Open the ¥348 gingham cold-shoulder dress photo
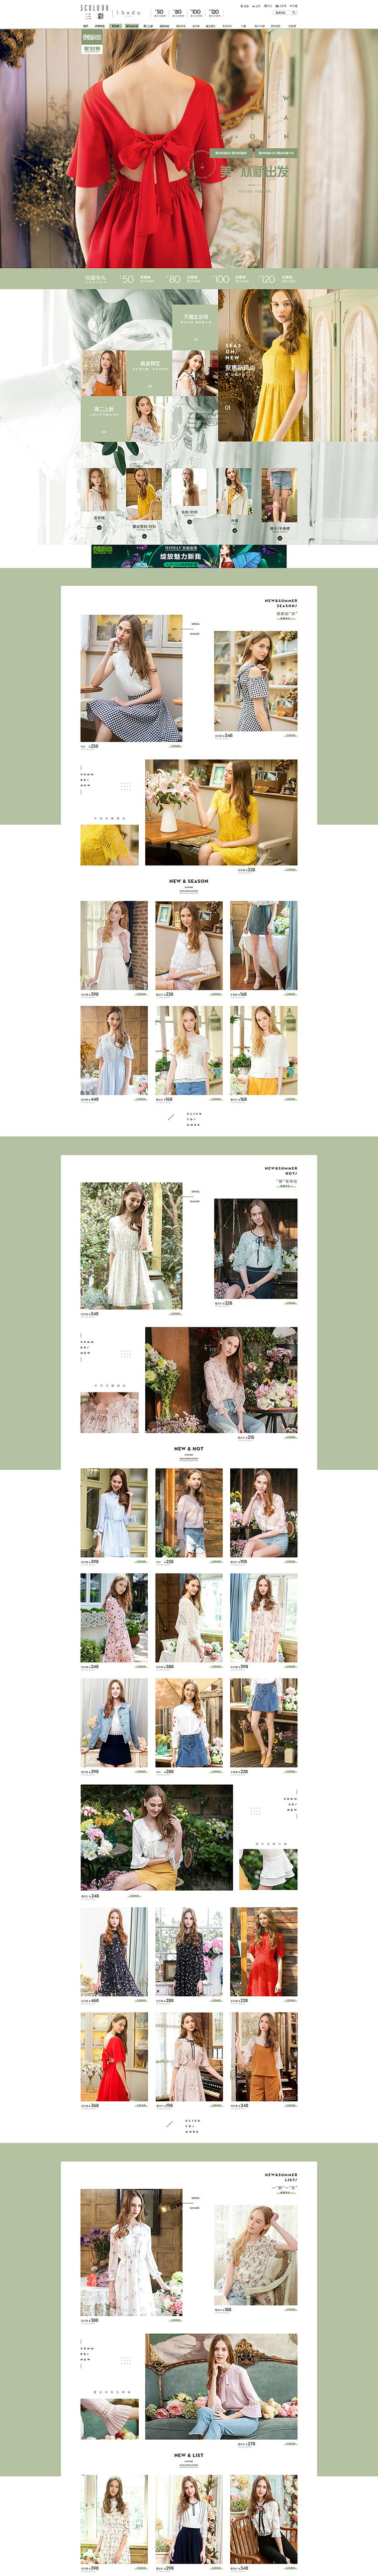The image size is (378, 2576). click(x=255, y=681)
